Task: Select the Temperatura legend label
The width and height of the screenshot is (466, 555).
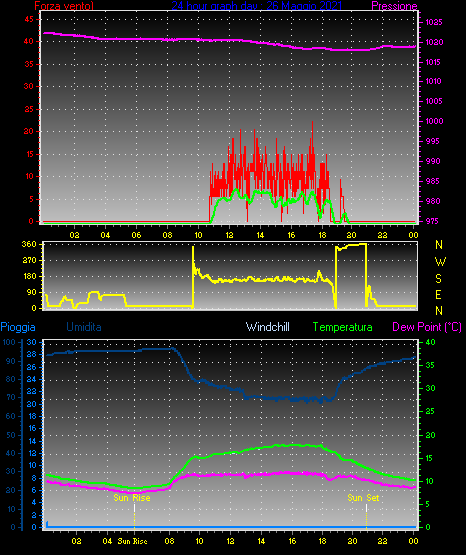Action: (x=343, y=327)
